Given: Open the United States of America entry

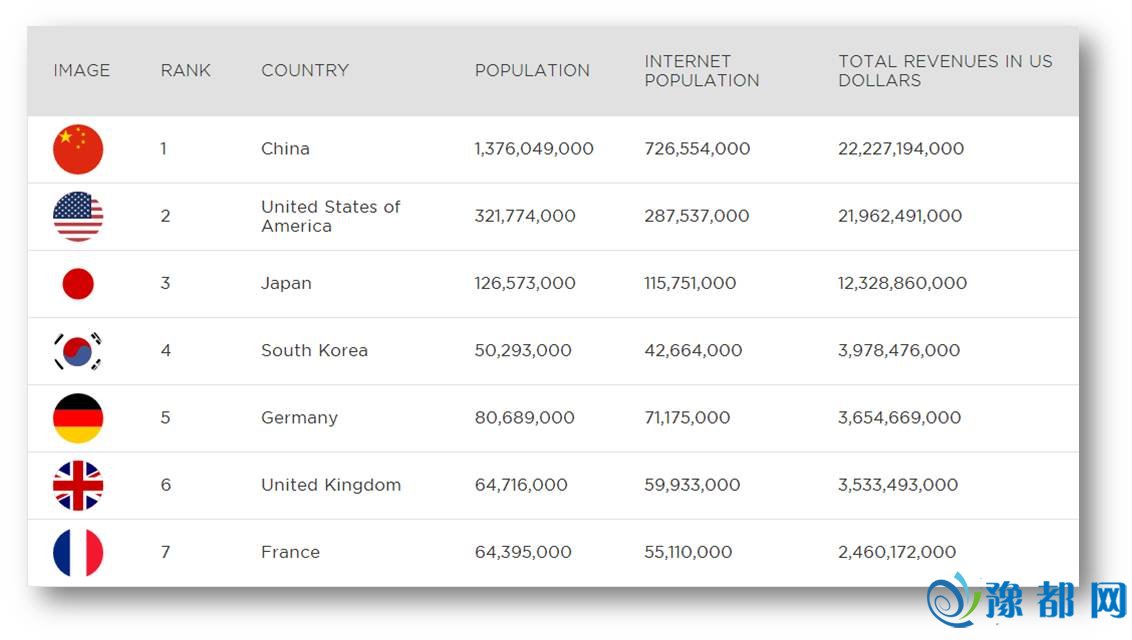Looking at the screenshot, I should click(330, 216).
